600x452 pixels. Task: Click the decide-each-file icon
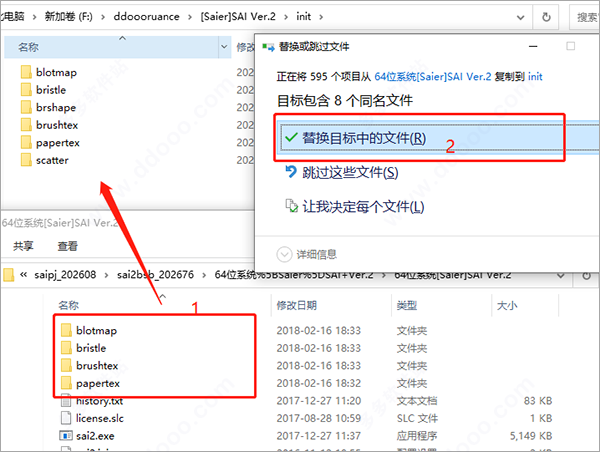(x=291, y=206)
